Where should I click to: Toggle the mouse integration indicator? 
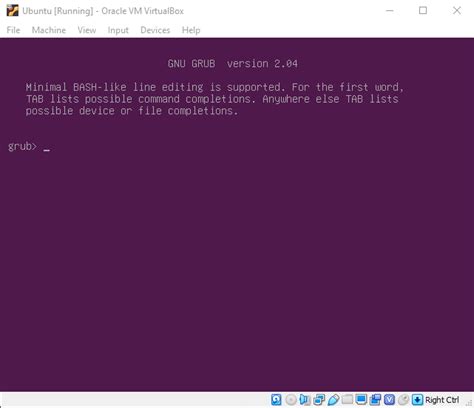[403, 399]
